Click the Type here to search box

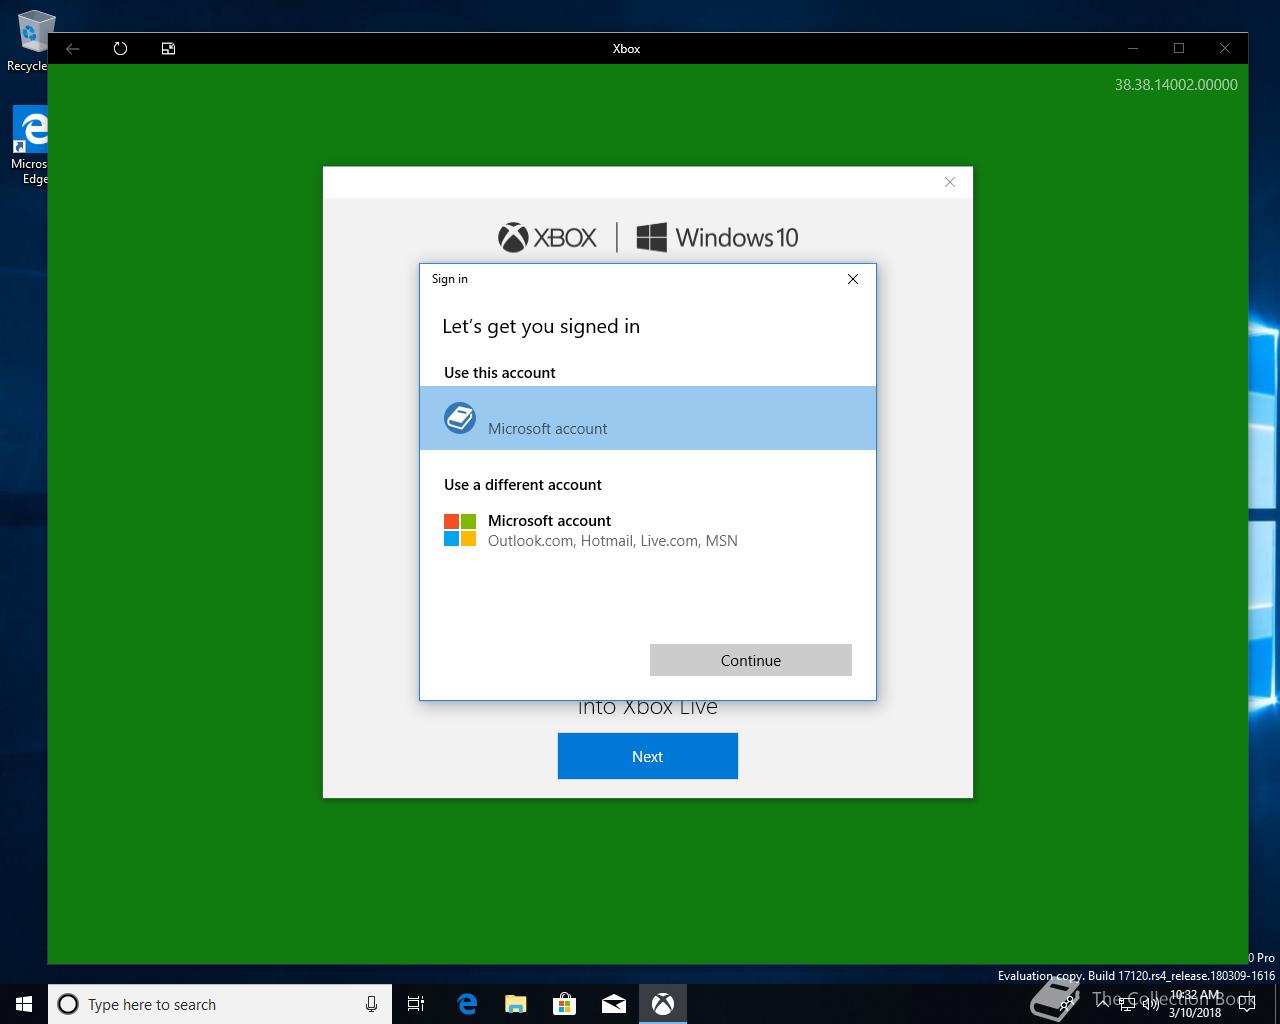click(x=220, y=1004)
